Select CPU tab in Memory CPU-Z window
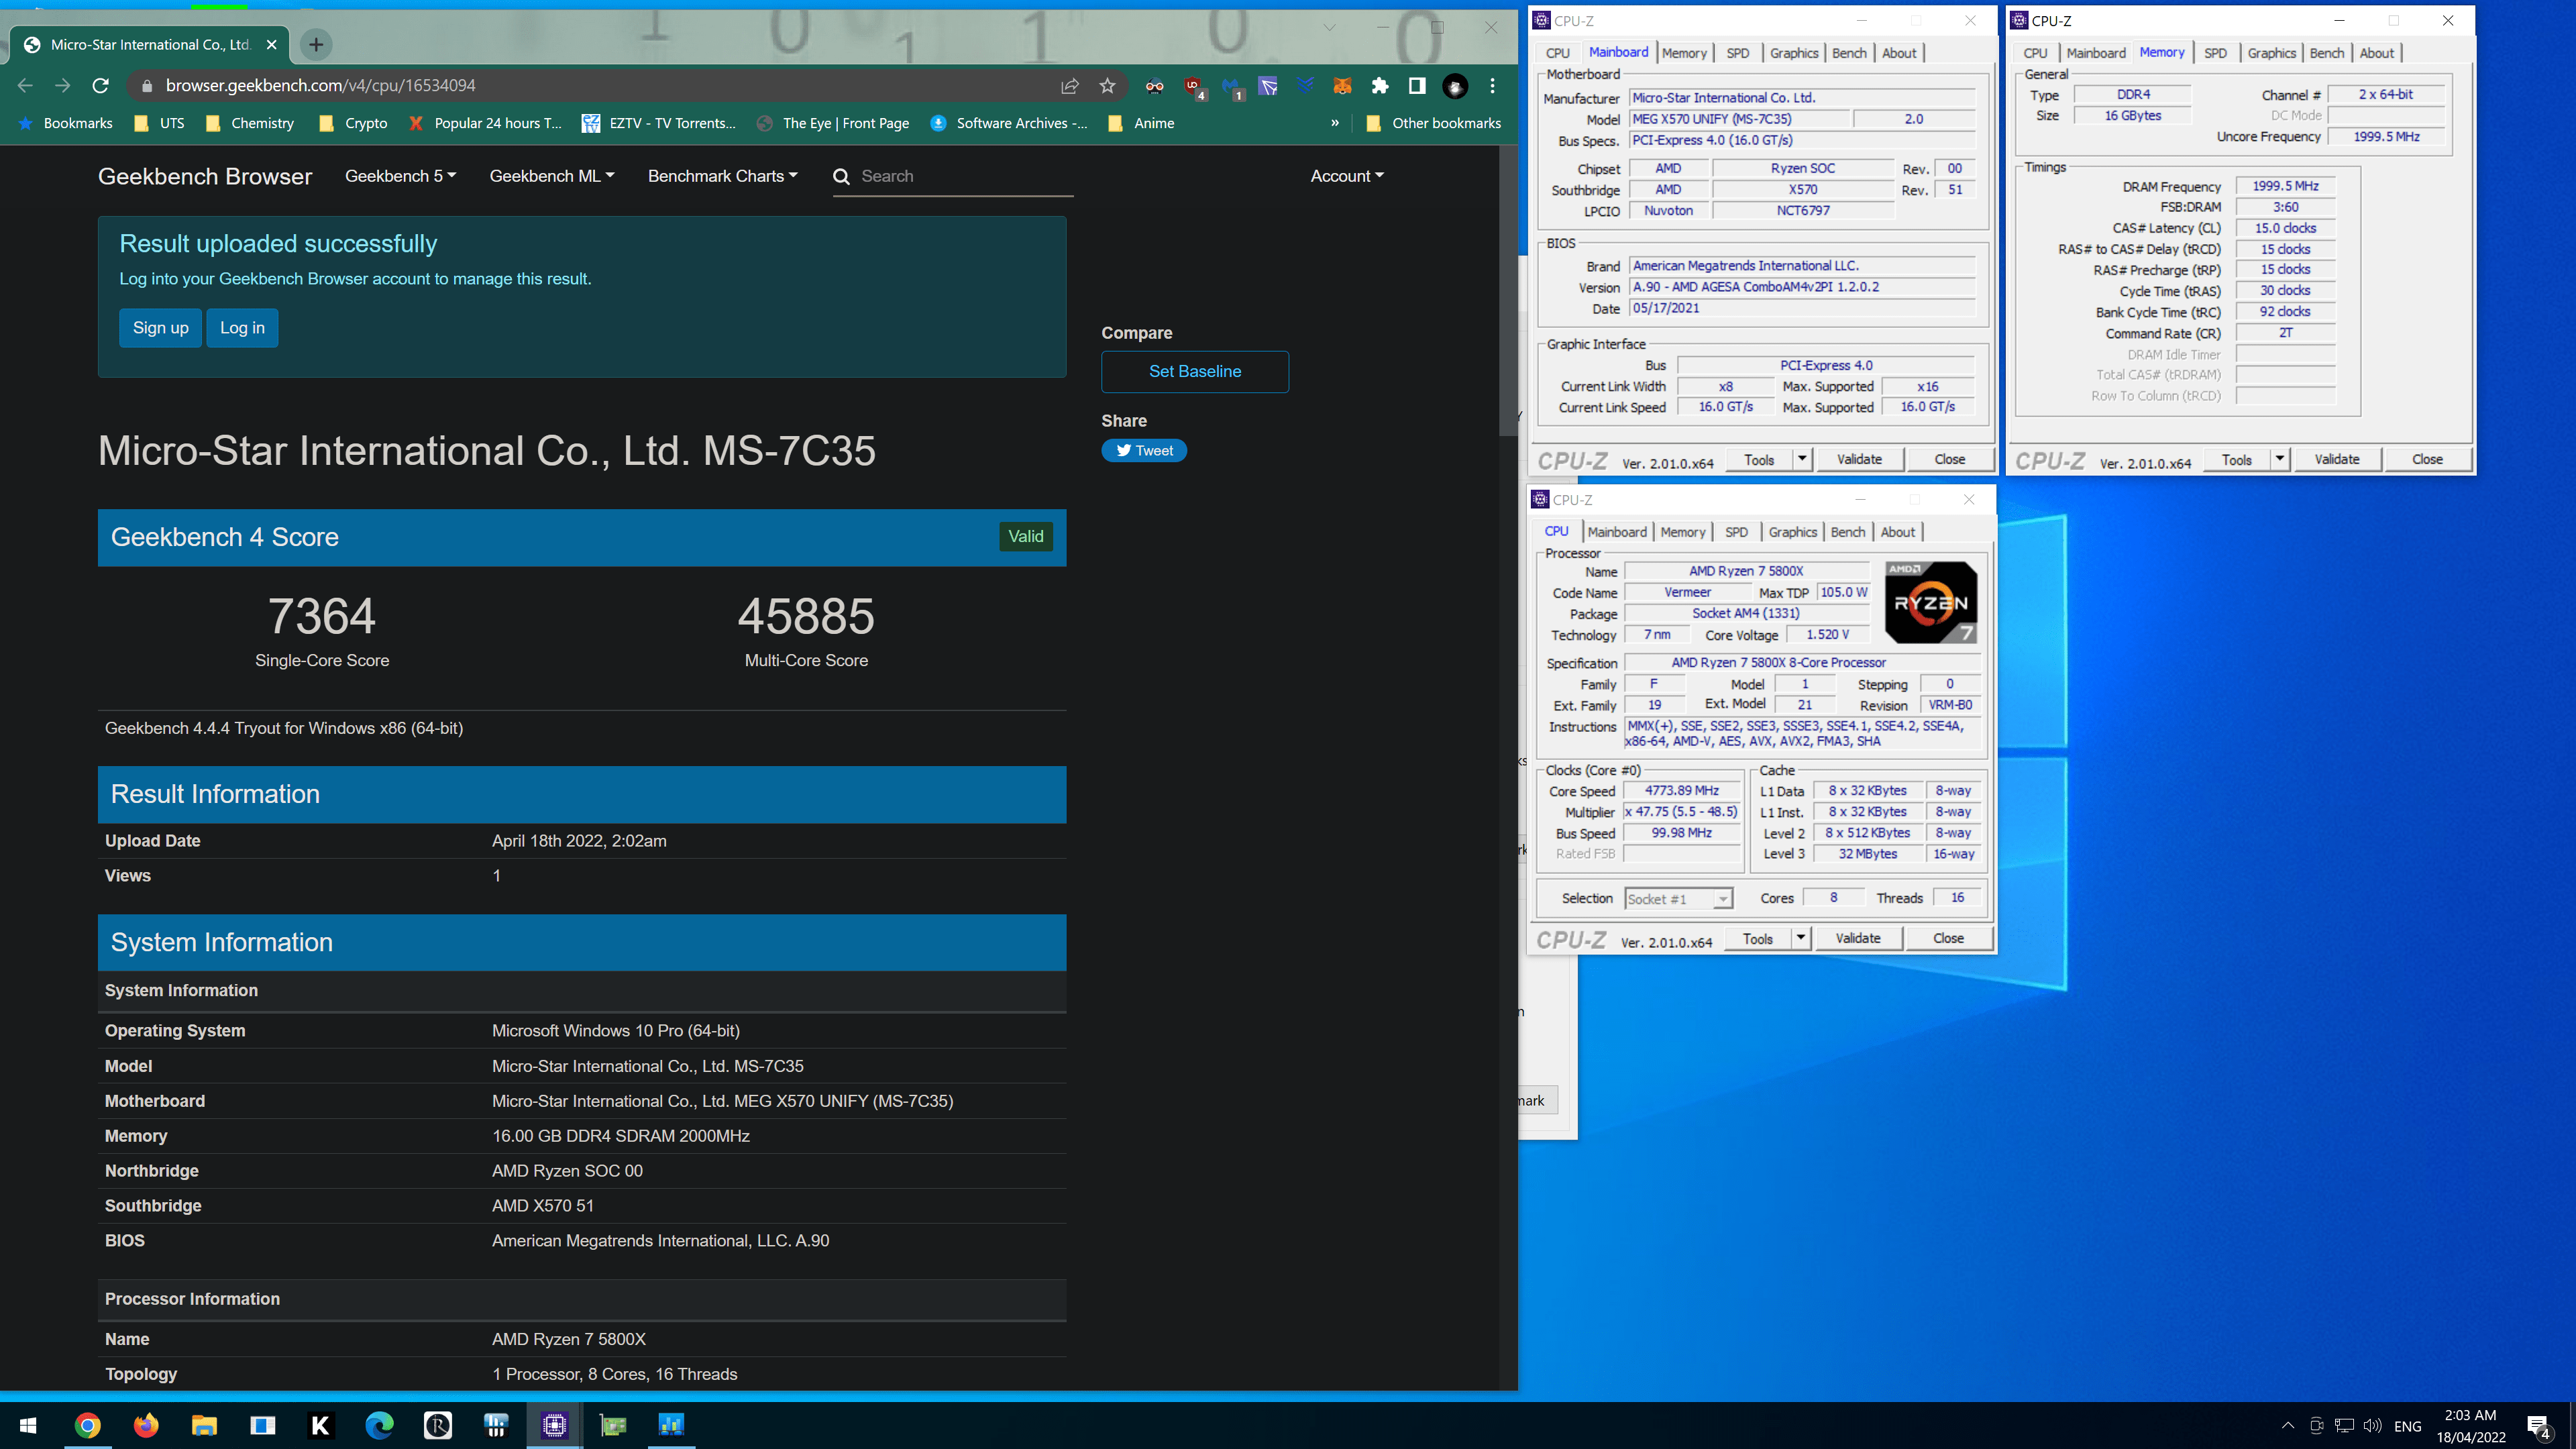This screenshot has width=2576, height=1449. 2035,53
